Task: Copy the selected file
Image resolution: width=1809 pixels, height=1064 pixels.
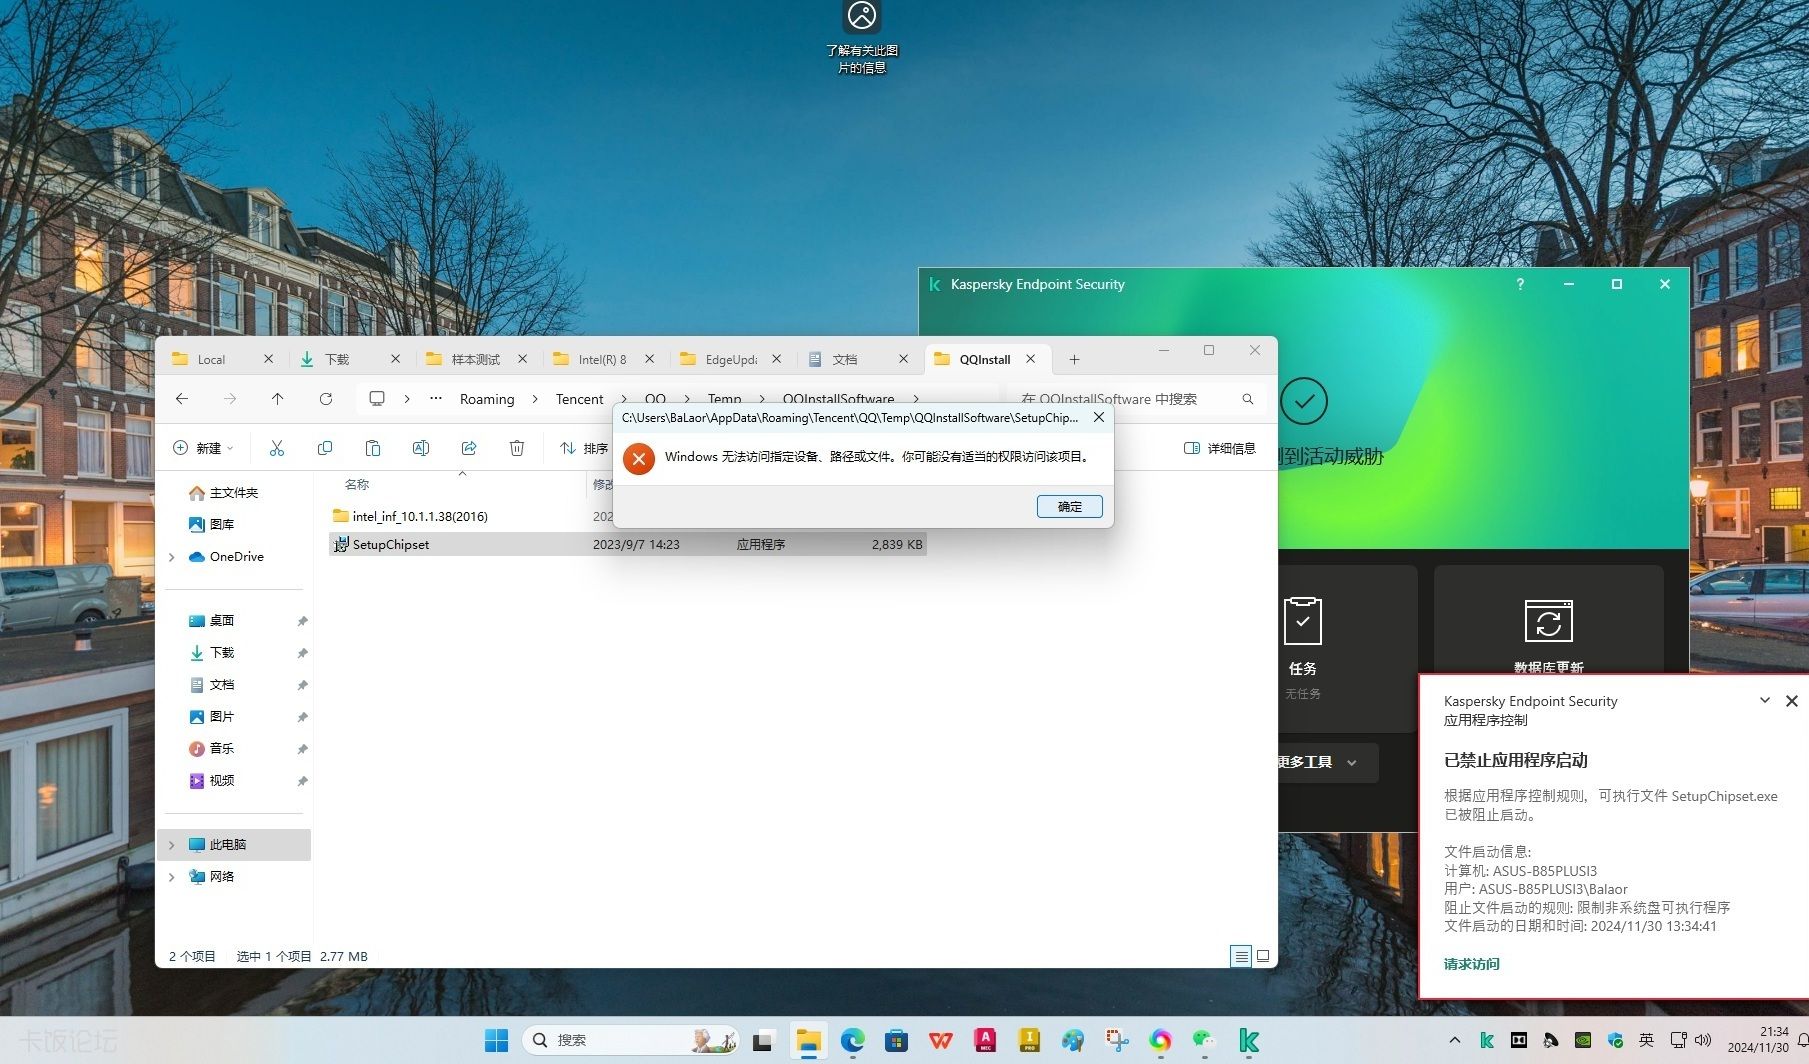Action: [x=325, y=448]
